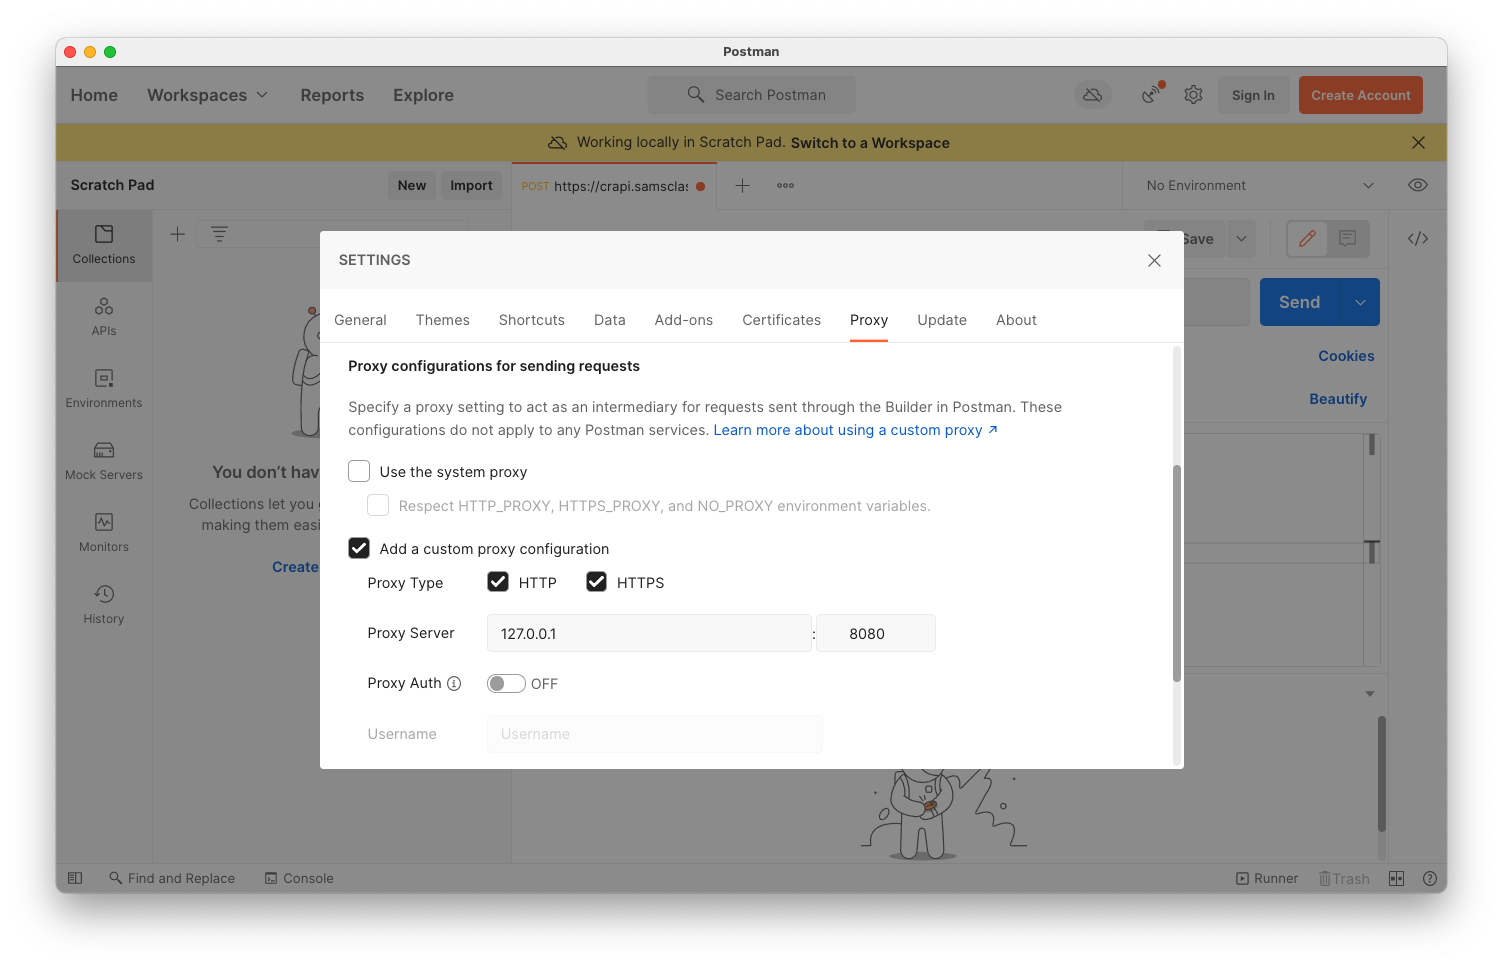Image resolution: width=1503 pixels, height=967 pixels.
Task: Switch to the Shortcuts settings tab
Action: pos(532,320)
